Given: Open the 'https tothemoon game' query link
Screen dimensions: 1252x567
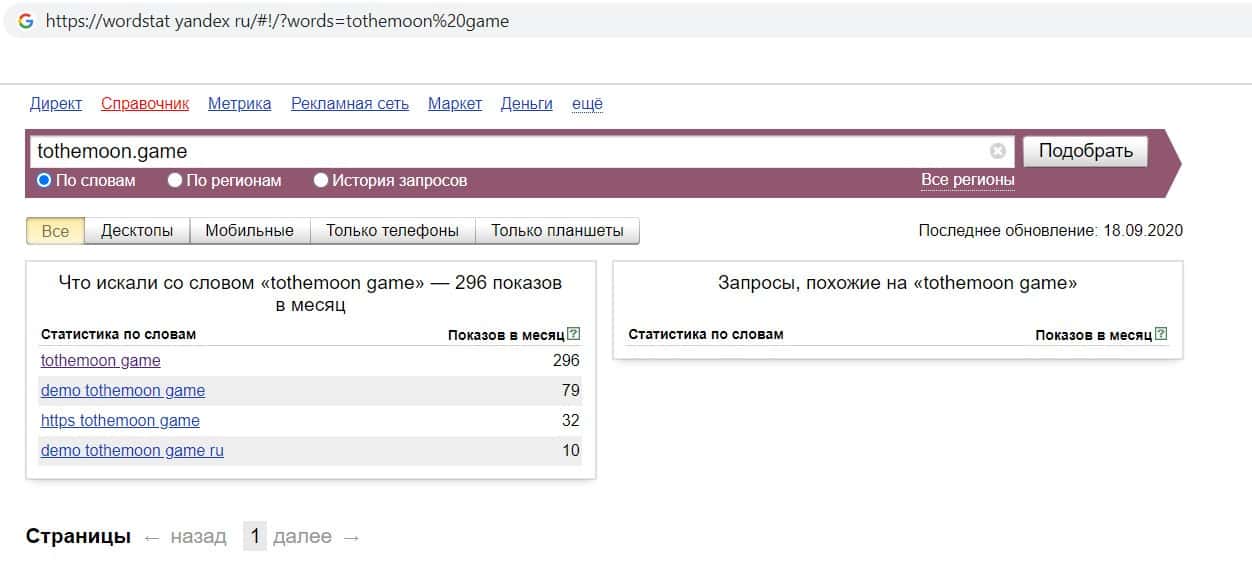Looking at the screenshot, I should (x=120, y=421).
